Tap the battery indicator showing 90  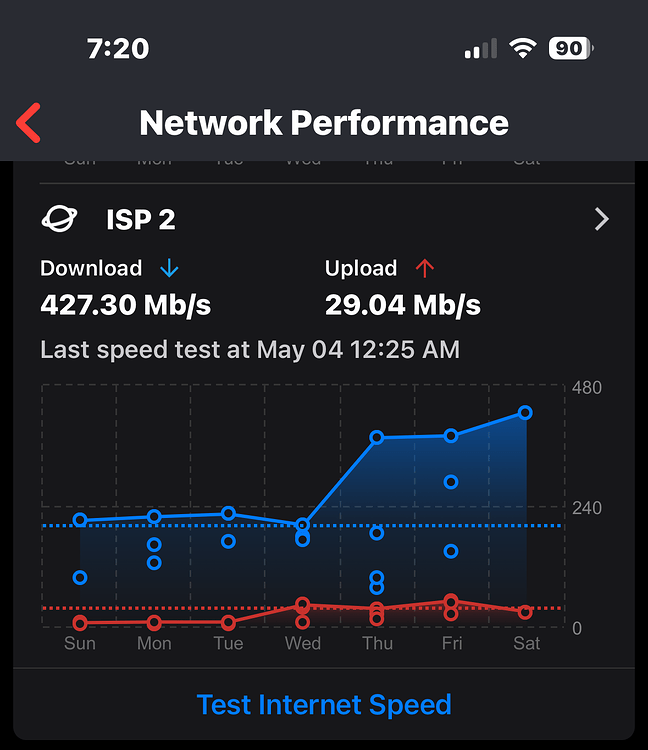click(x=571, y=48)
